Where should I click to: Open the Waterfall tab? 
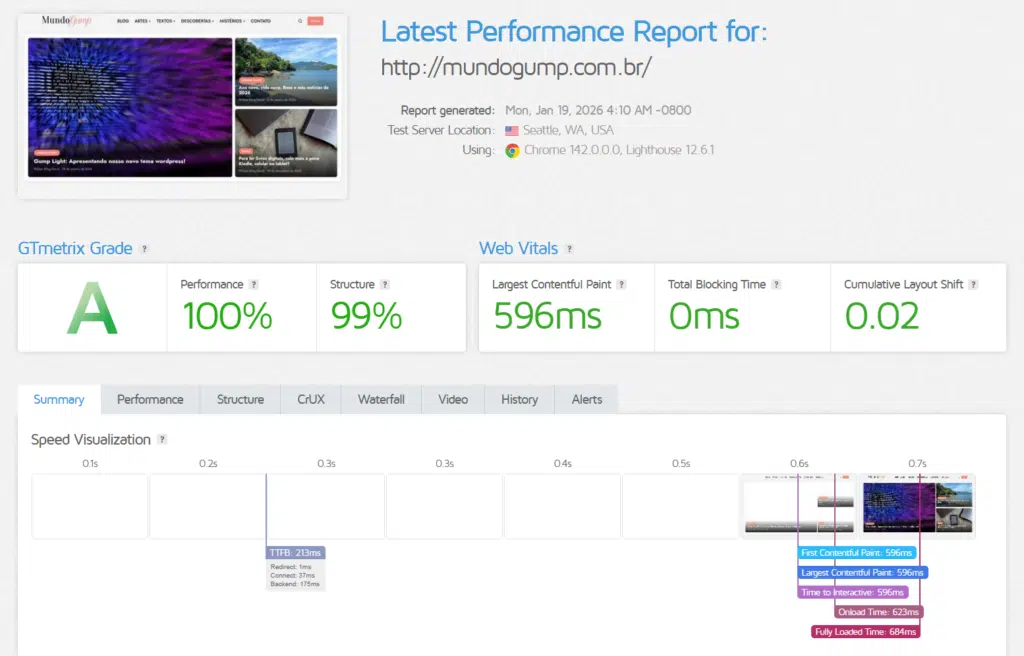pos(381,399)
